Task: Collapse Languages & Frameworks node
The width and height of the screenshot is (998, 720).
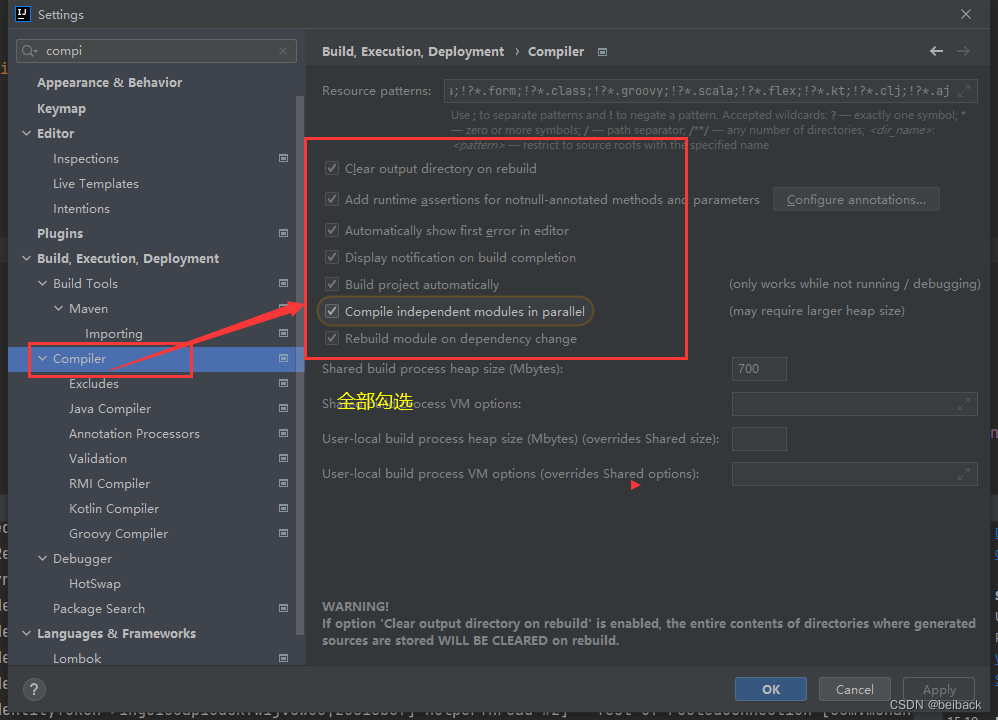Action: point(27,633)
